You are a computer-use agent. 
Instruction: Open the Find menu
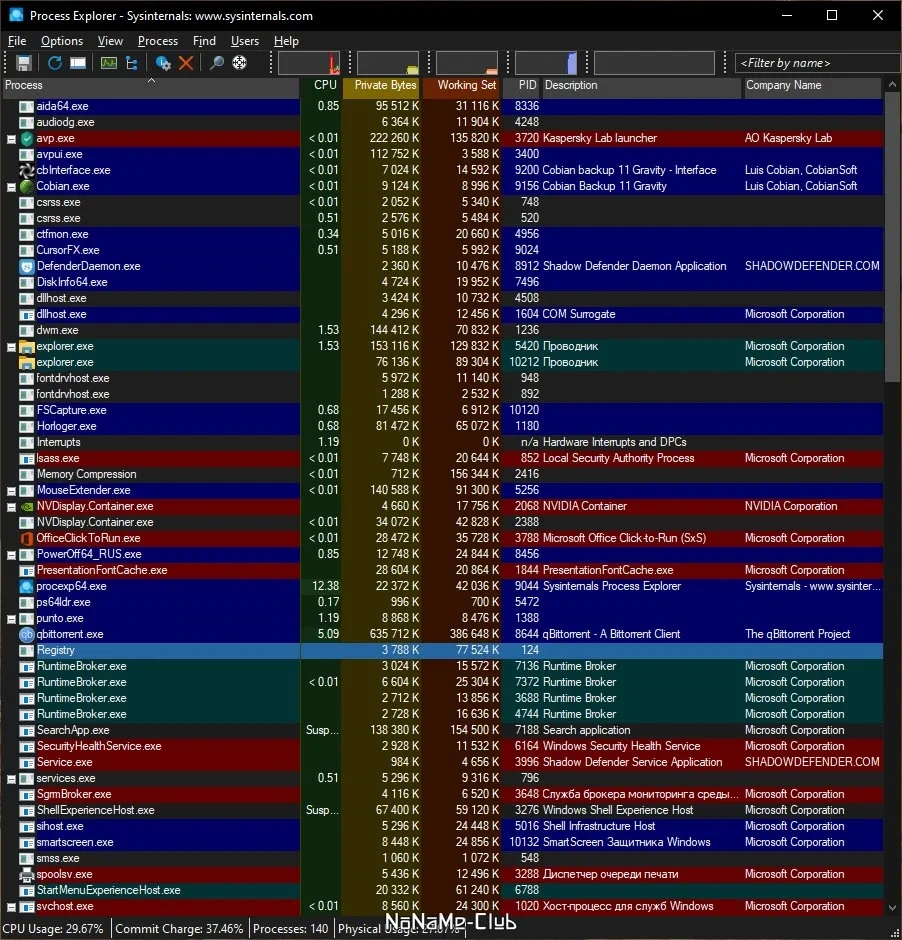pyautogui.click(x=204, y=41)
